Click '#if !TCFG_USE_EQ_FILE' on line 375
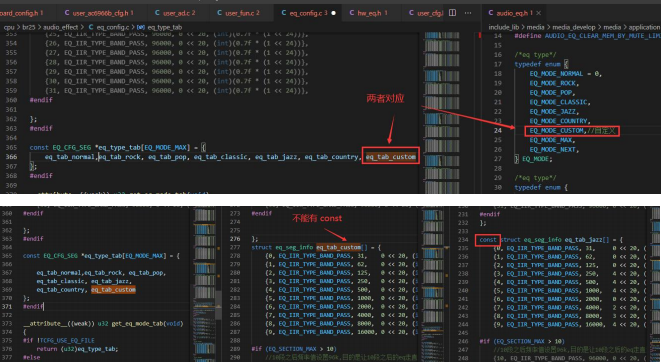This screenshot has width=661, height=362. click(59, 341)
